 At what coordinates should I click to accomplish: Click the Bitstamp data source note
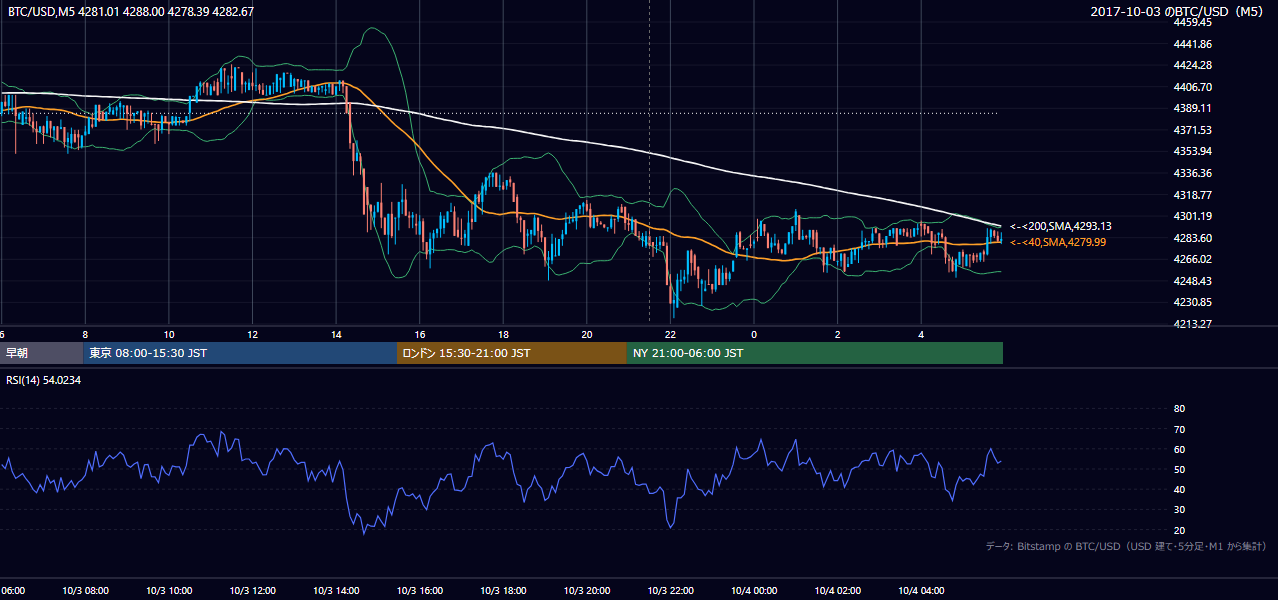tap(1126, 547)
